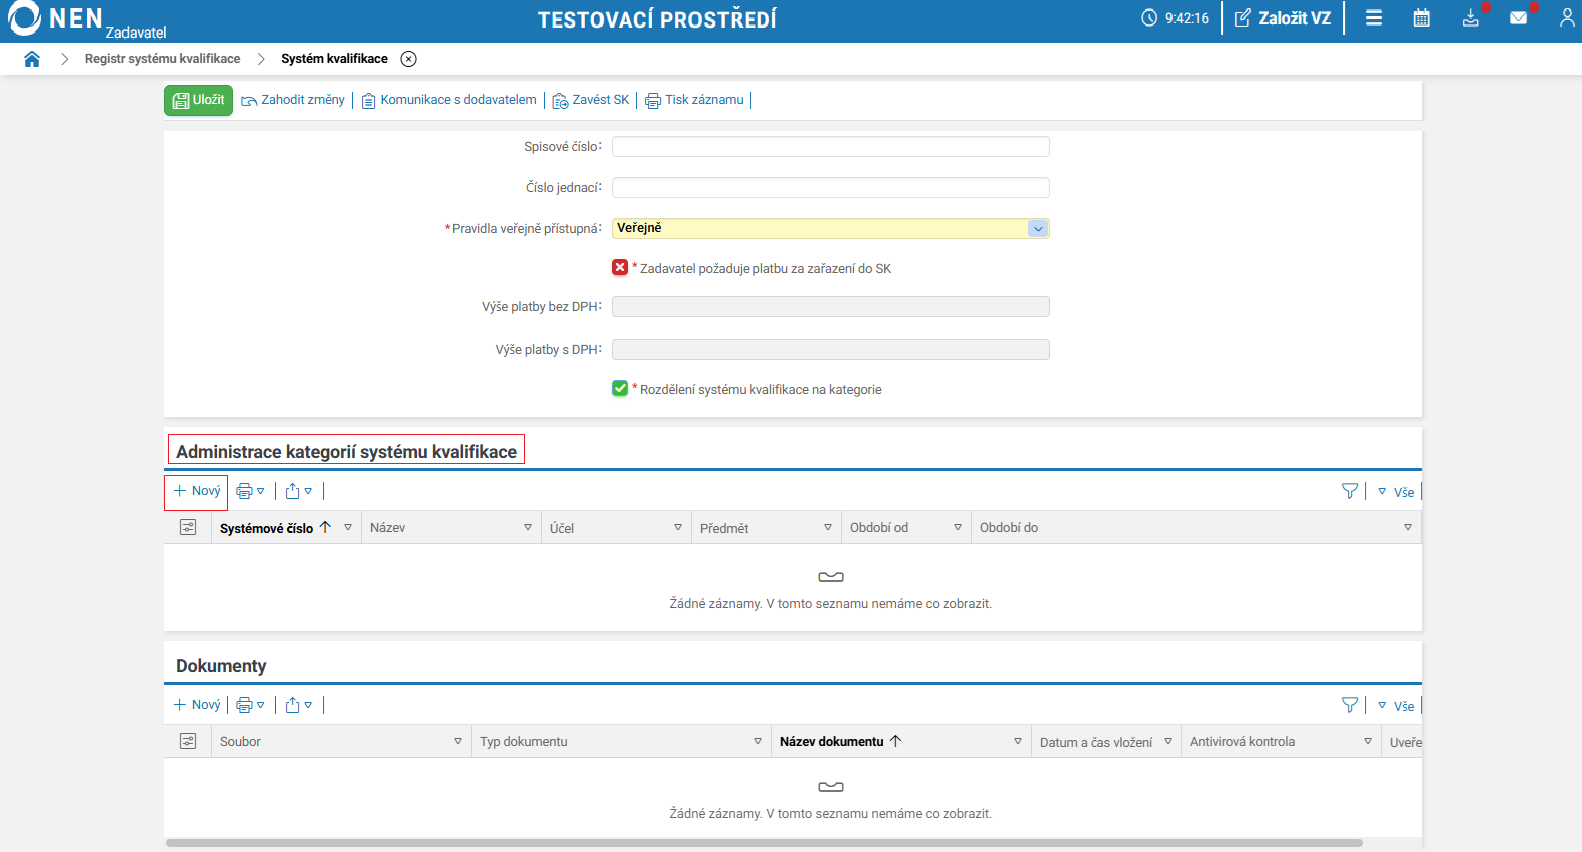Image resolution: width=1582 pixels, height=852 pixels.
Task: Click the Číslo jednací input field
Action: click(x=830, y=188)
